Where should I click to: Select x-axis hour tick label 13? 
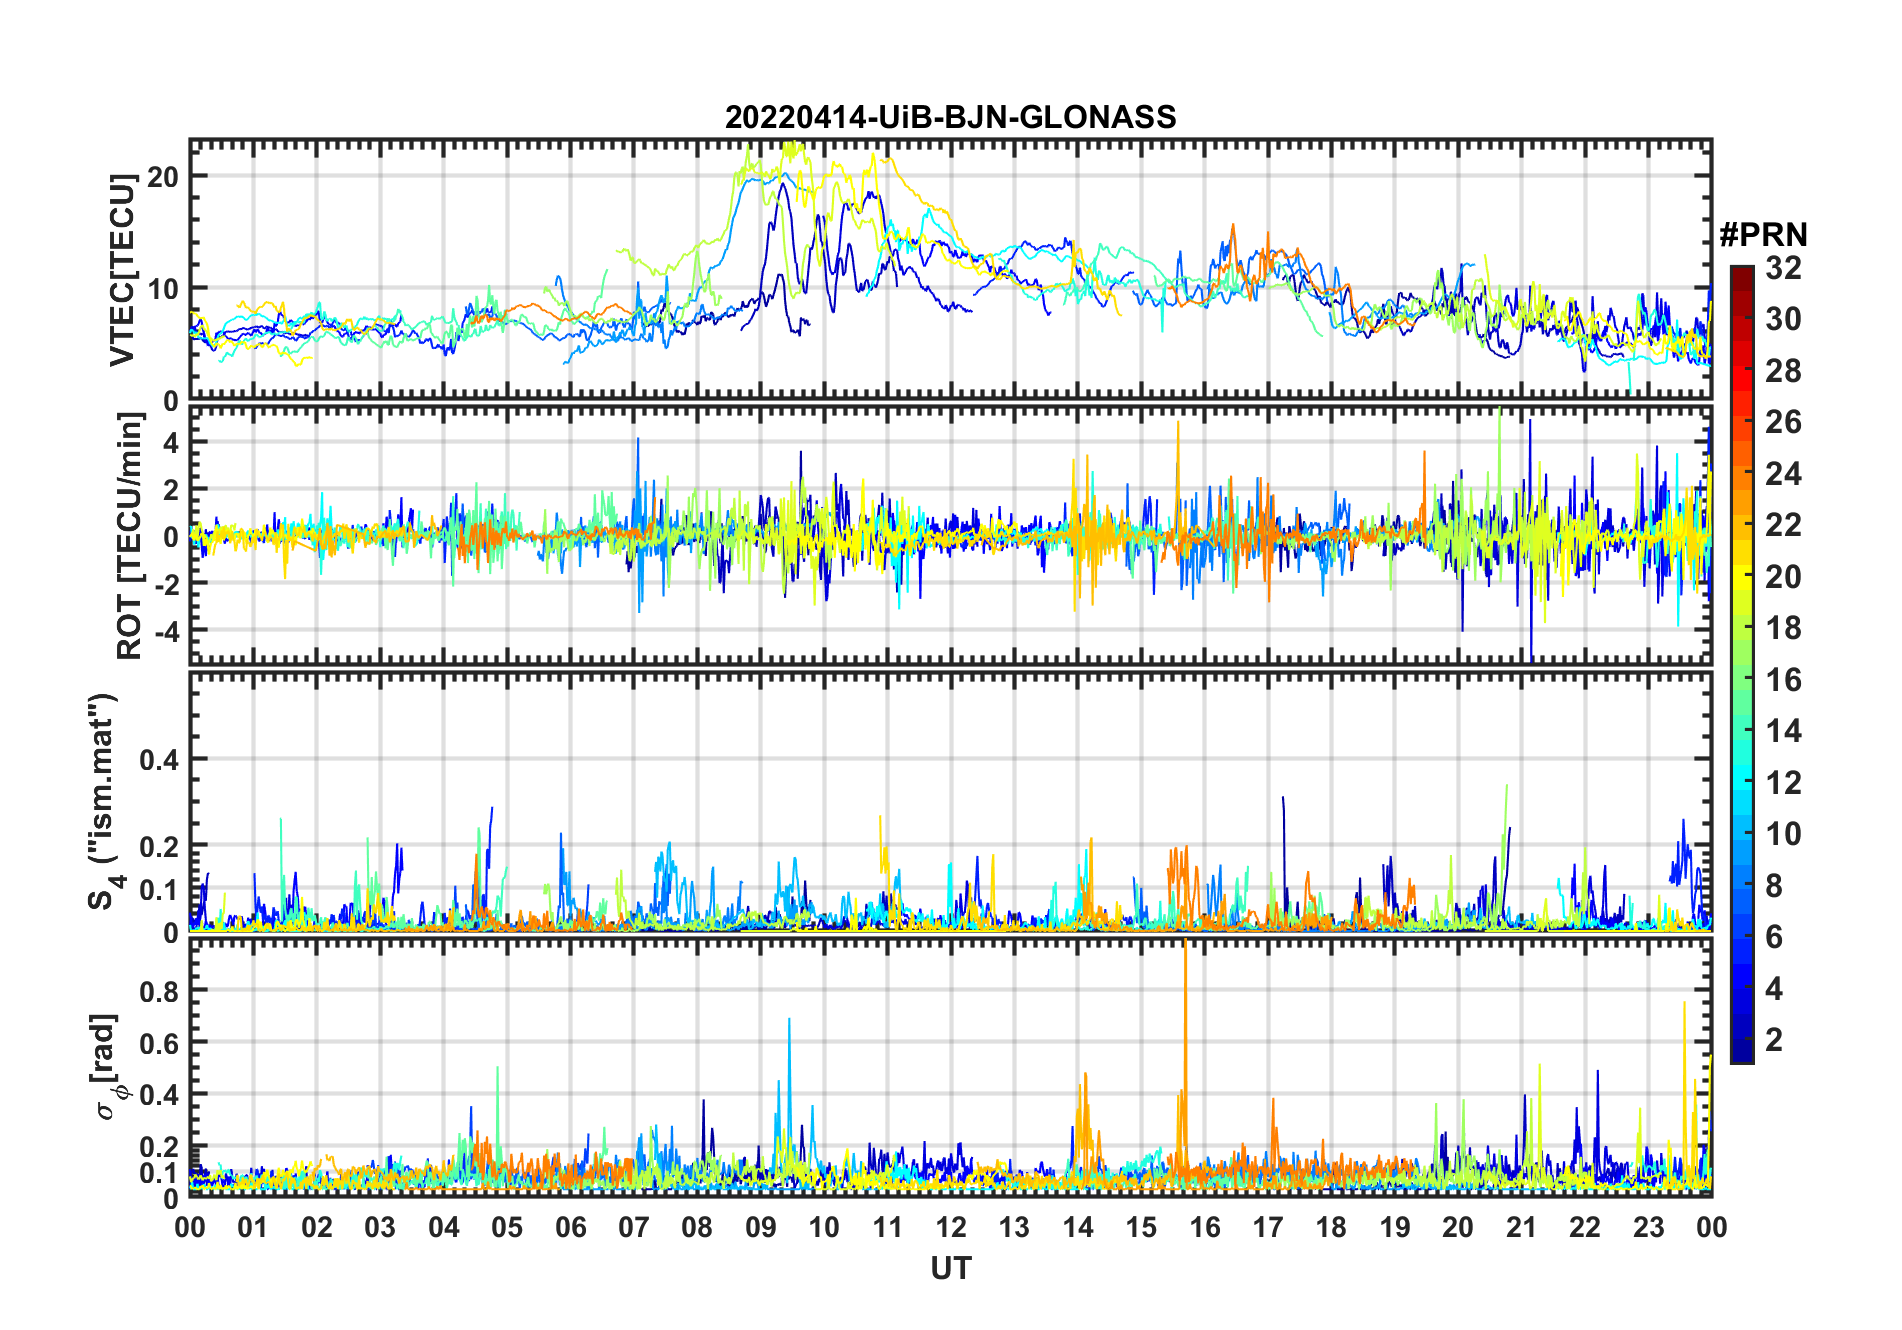(x=1014, y=1227)
